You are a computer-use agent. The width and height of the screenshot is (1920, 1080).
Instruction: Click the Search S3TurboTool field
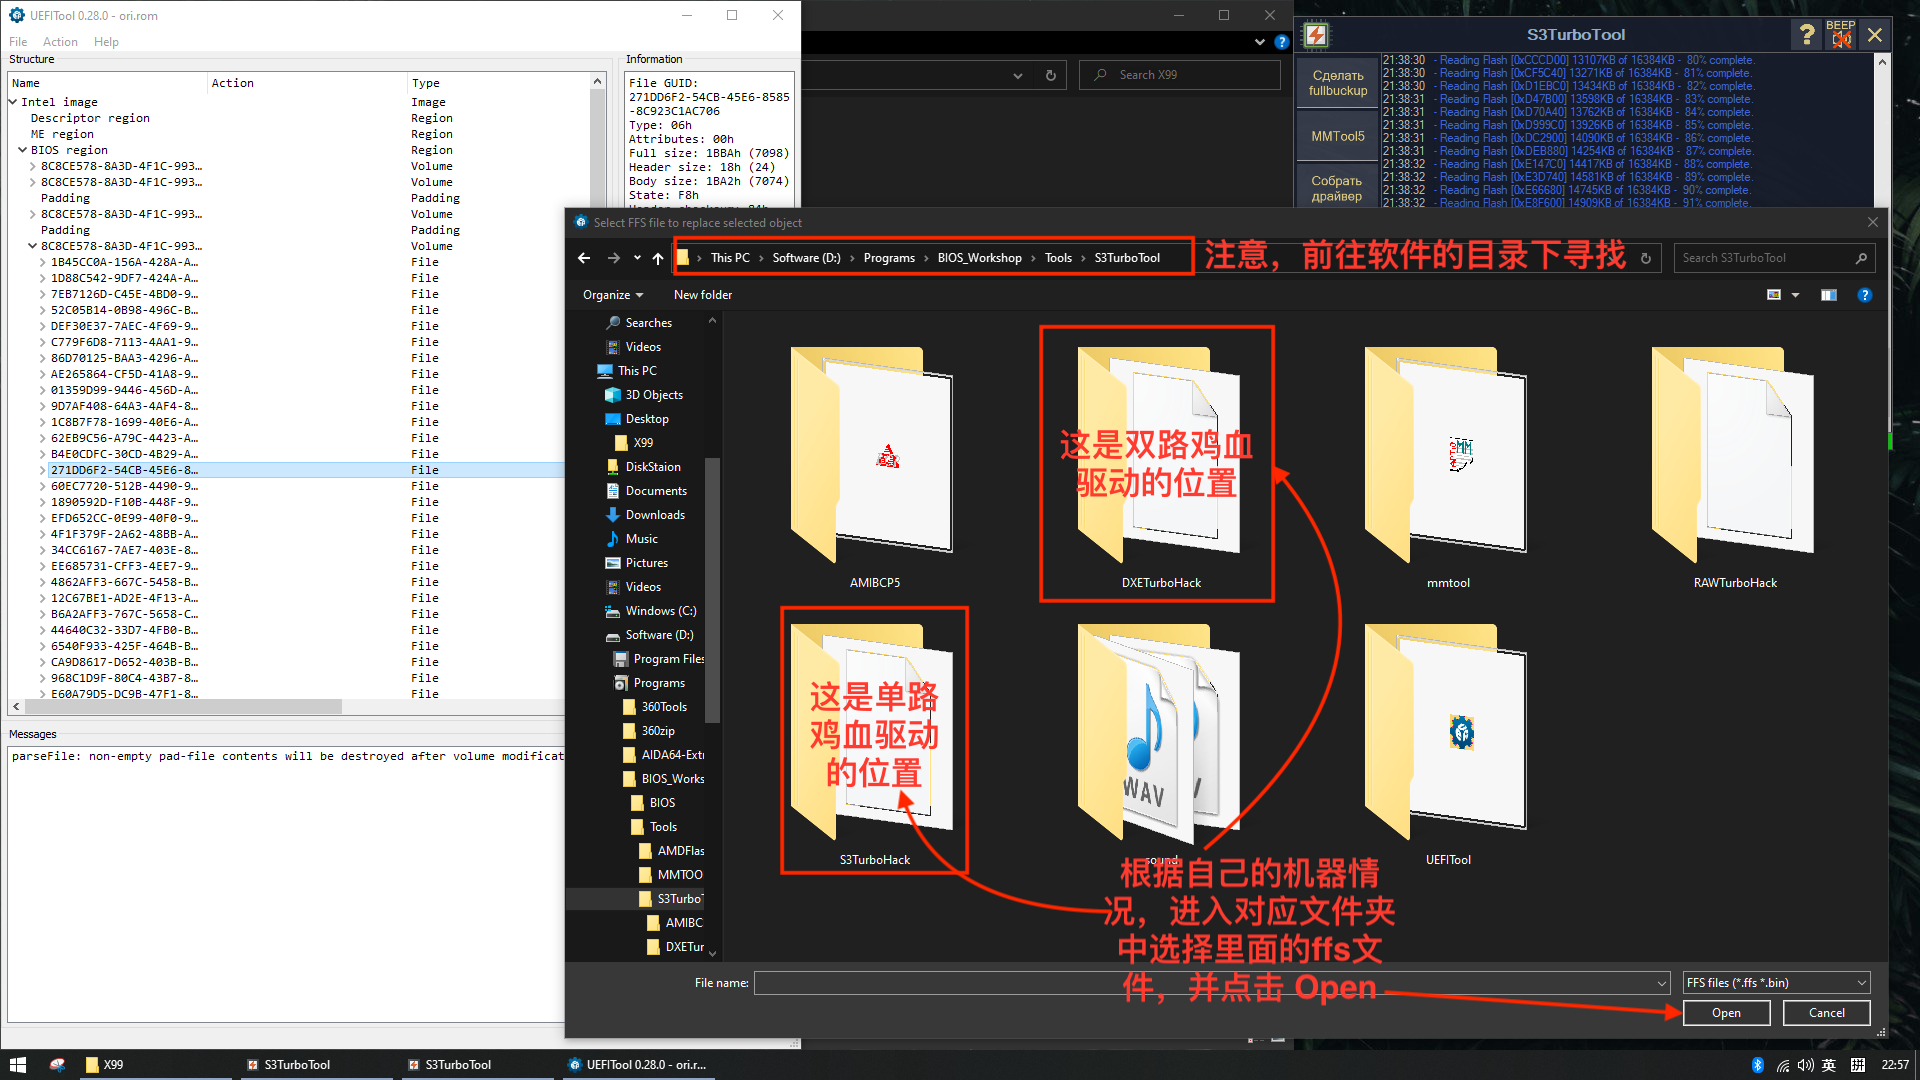point(1774,258)
